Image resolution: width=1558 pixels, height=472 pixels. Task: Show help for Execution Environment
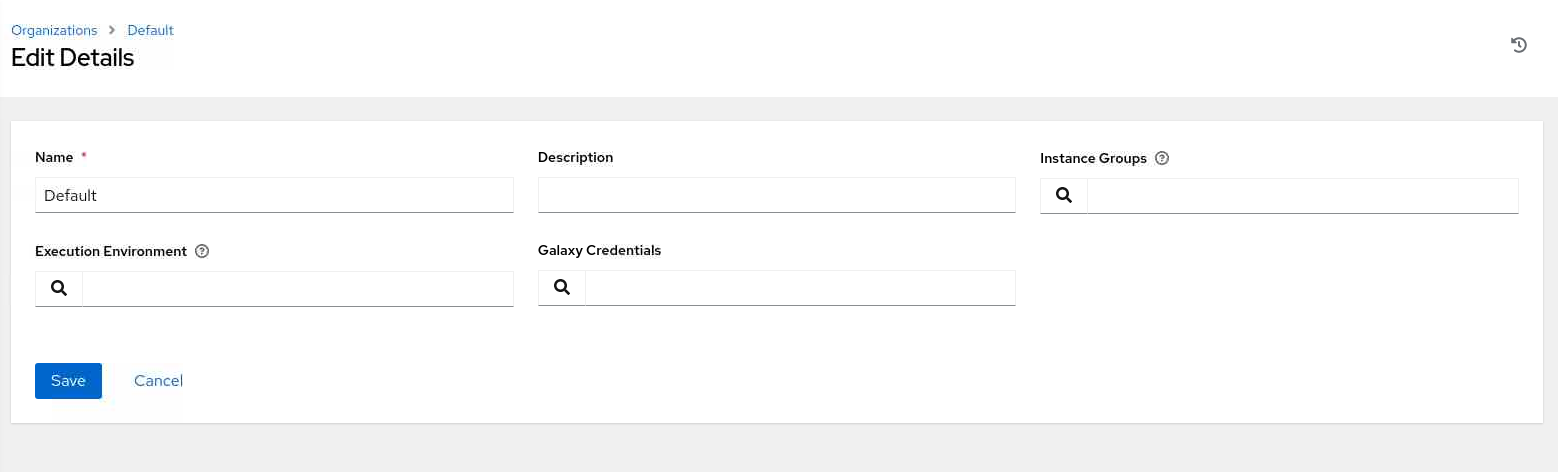(202, 251)
